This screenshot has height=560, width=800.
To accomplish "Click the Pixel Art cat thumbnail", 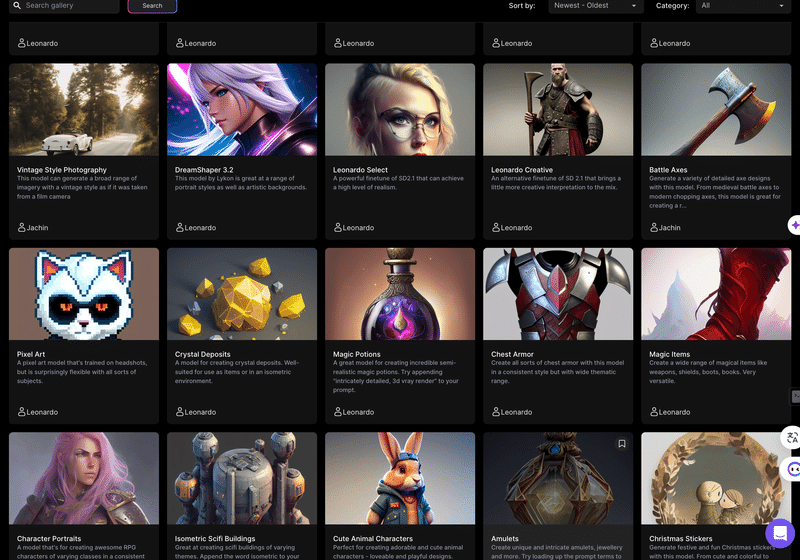I will pyautogui.click(x=84, y=294).
